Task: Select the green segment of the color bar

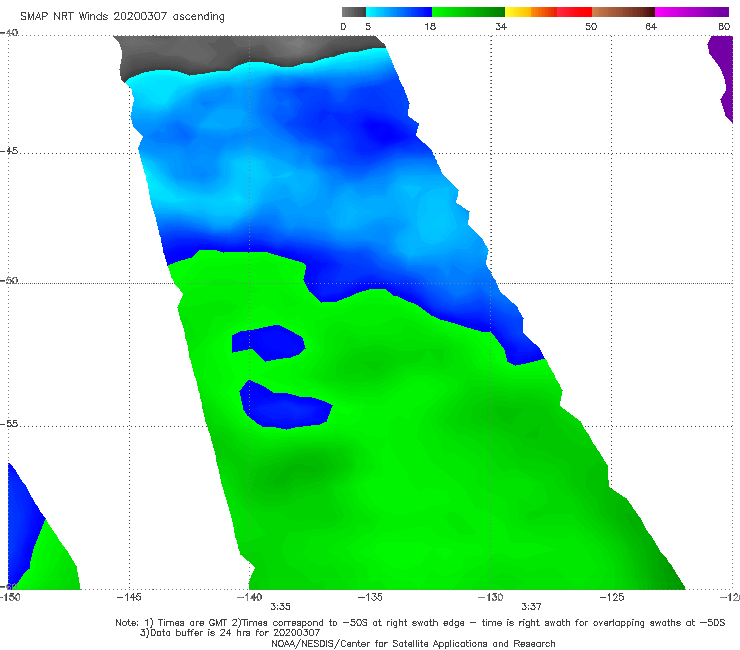Action: [468, 12]
